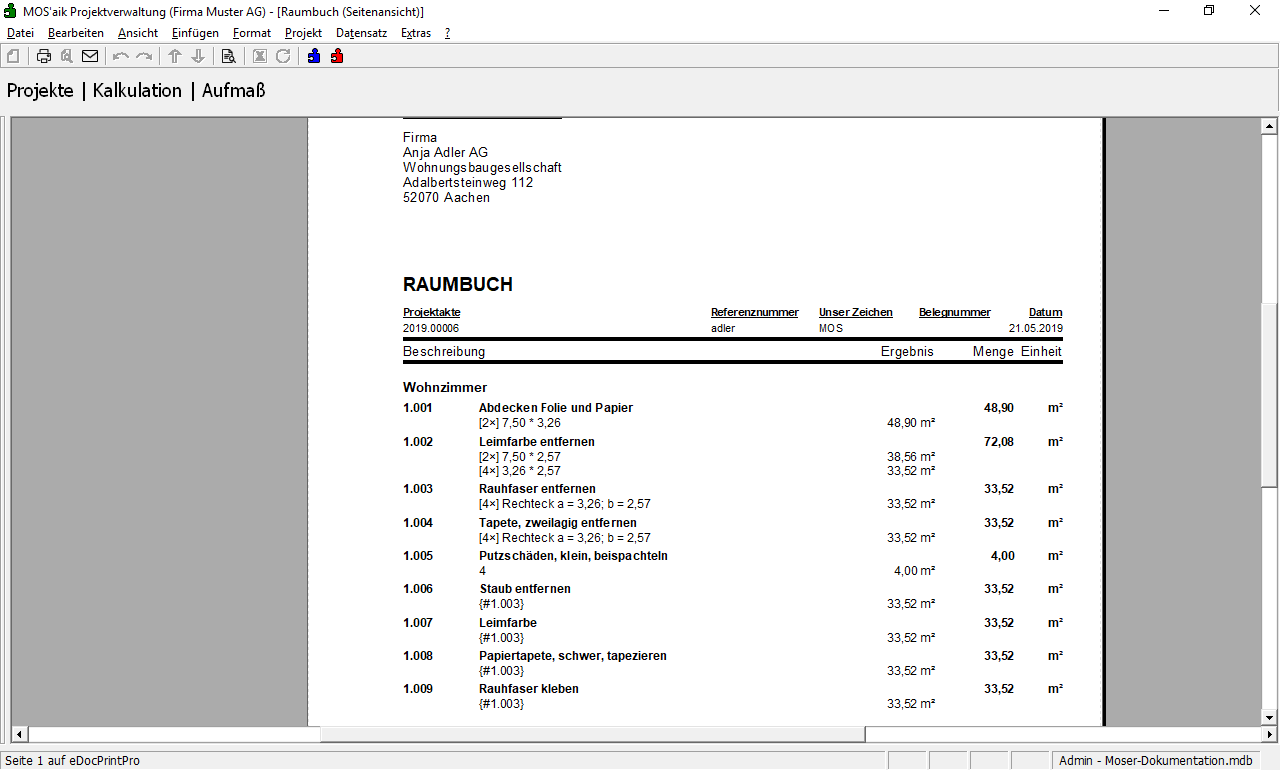The image size is (1280, 770).
Task: Click the print icon in toolbar
Action: pyautogui.click(x=44, y=56)
